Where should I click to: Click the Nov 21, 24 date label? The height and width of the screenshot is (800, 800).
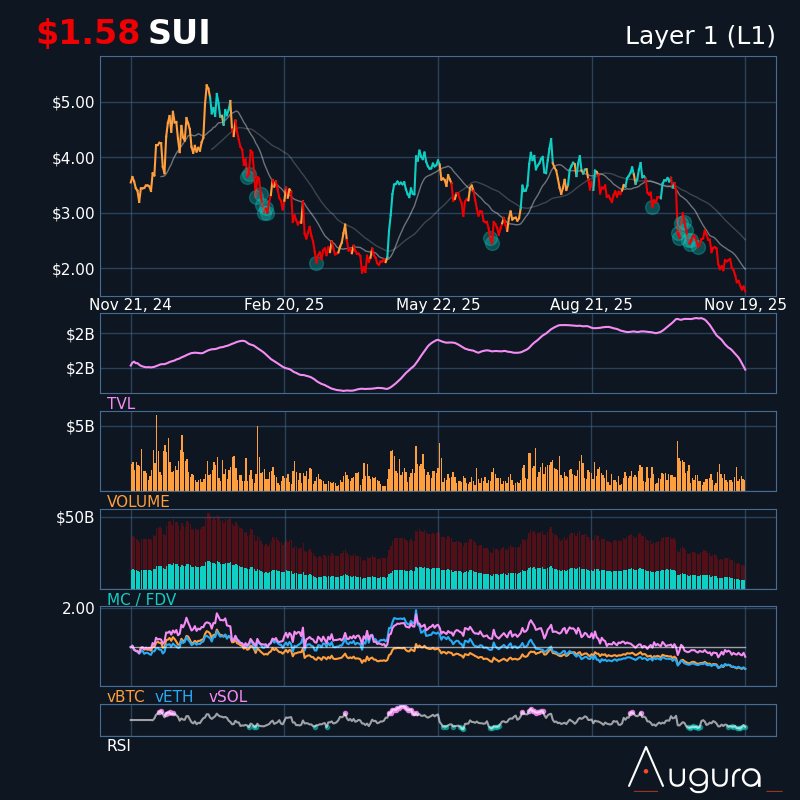pos(130,305)
